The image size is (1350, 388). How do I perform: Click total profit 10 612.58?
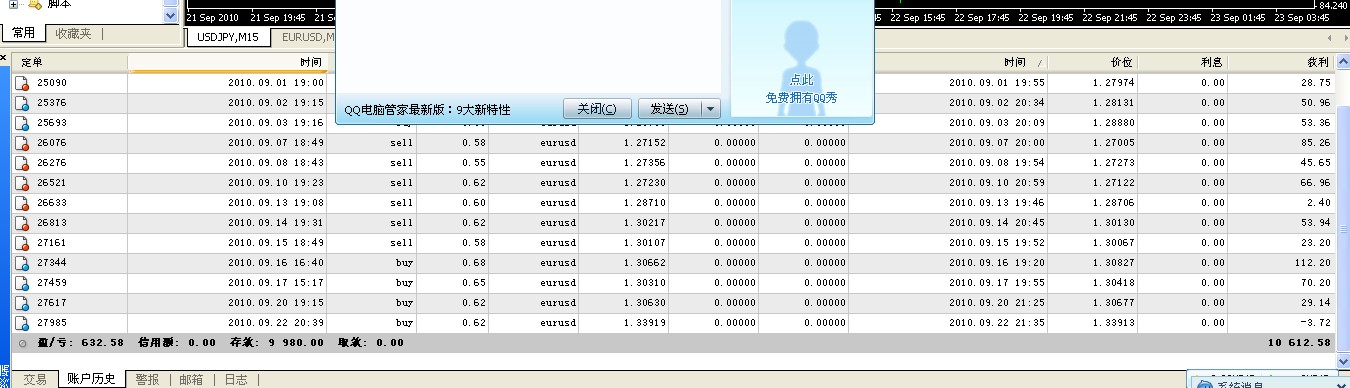1298,343
